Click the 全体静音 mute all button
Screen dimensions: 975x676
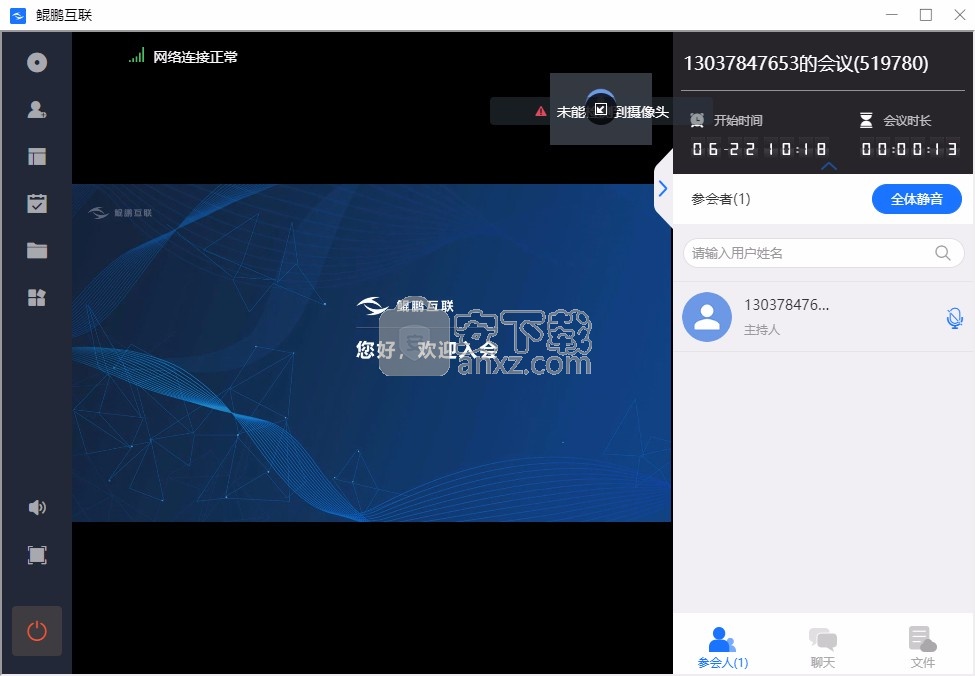point(917,199)
